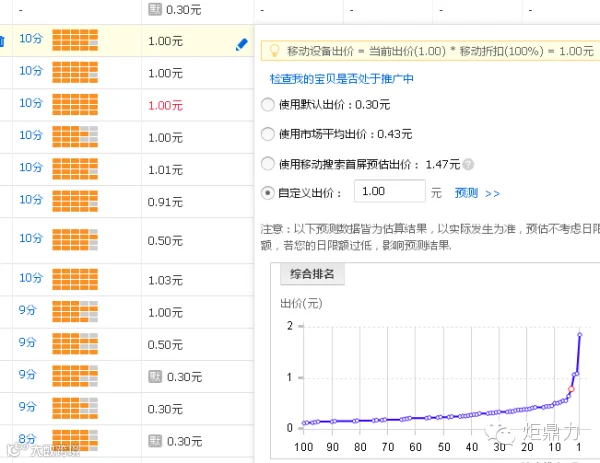Open the 检查我的宝贝是否处于推广中 link

(x=341, y=79)
